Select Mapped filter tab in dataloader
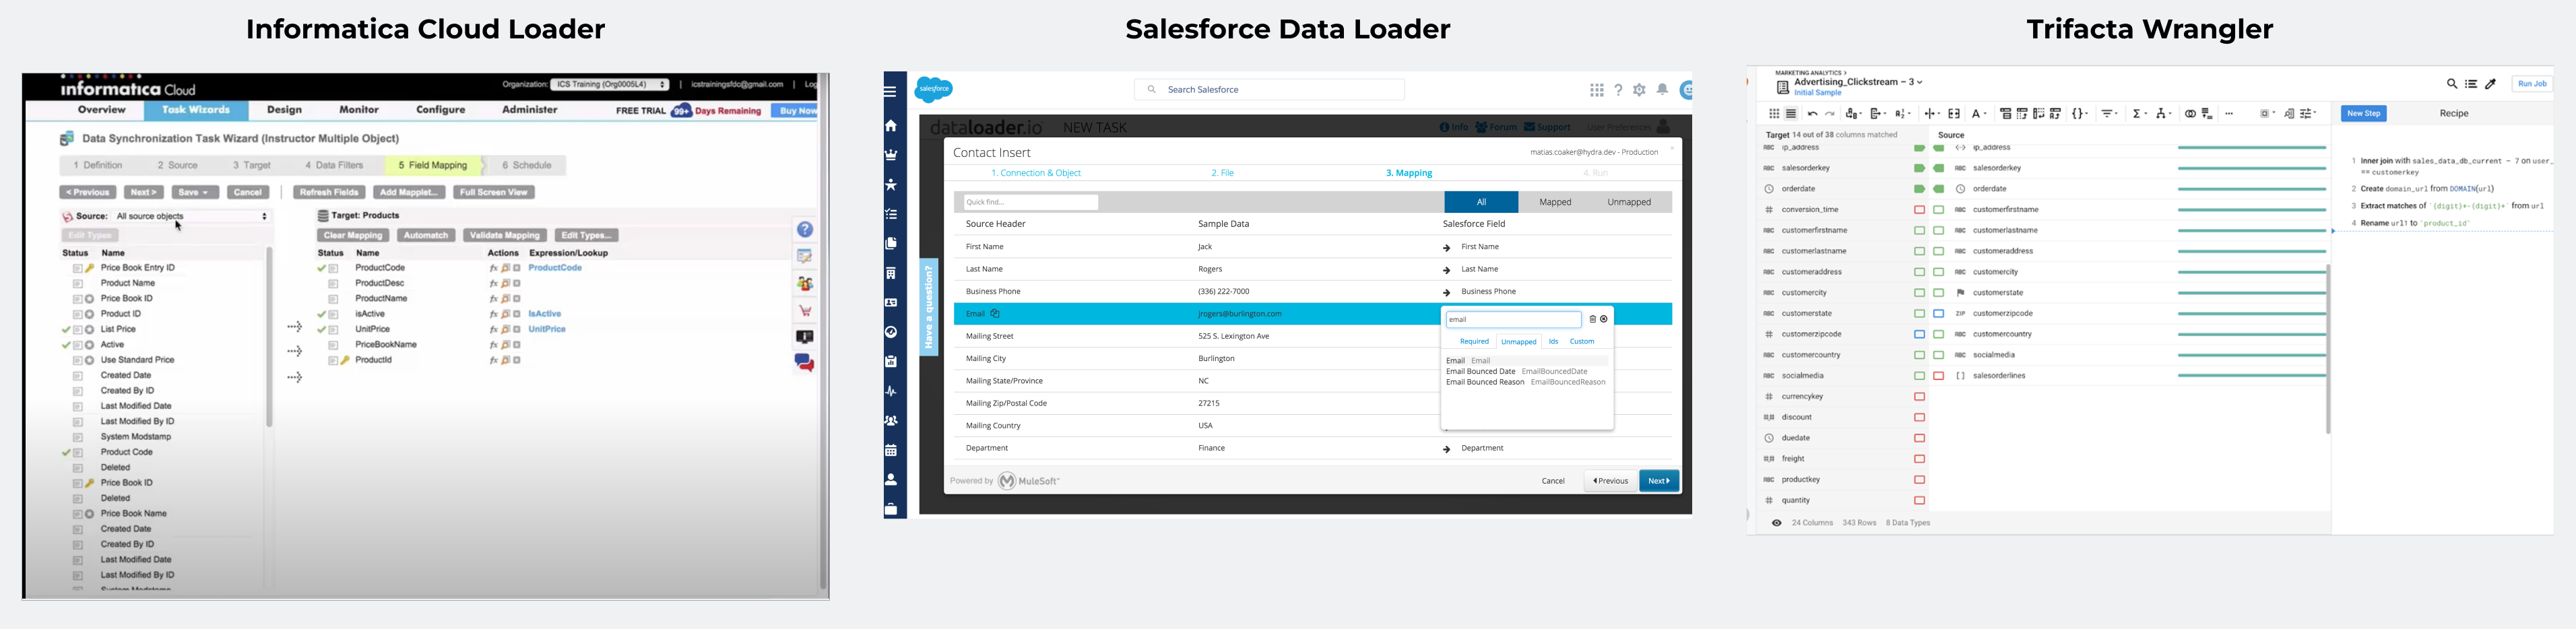The width and height of the screenshot is (2576, 629). point(1555,202)
